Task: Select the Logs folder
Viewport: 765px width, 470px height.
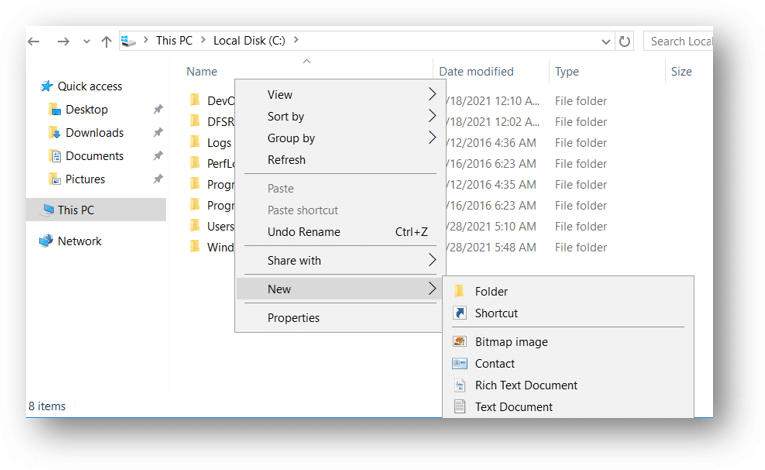Action: (219, 143)
